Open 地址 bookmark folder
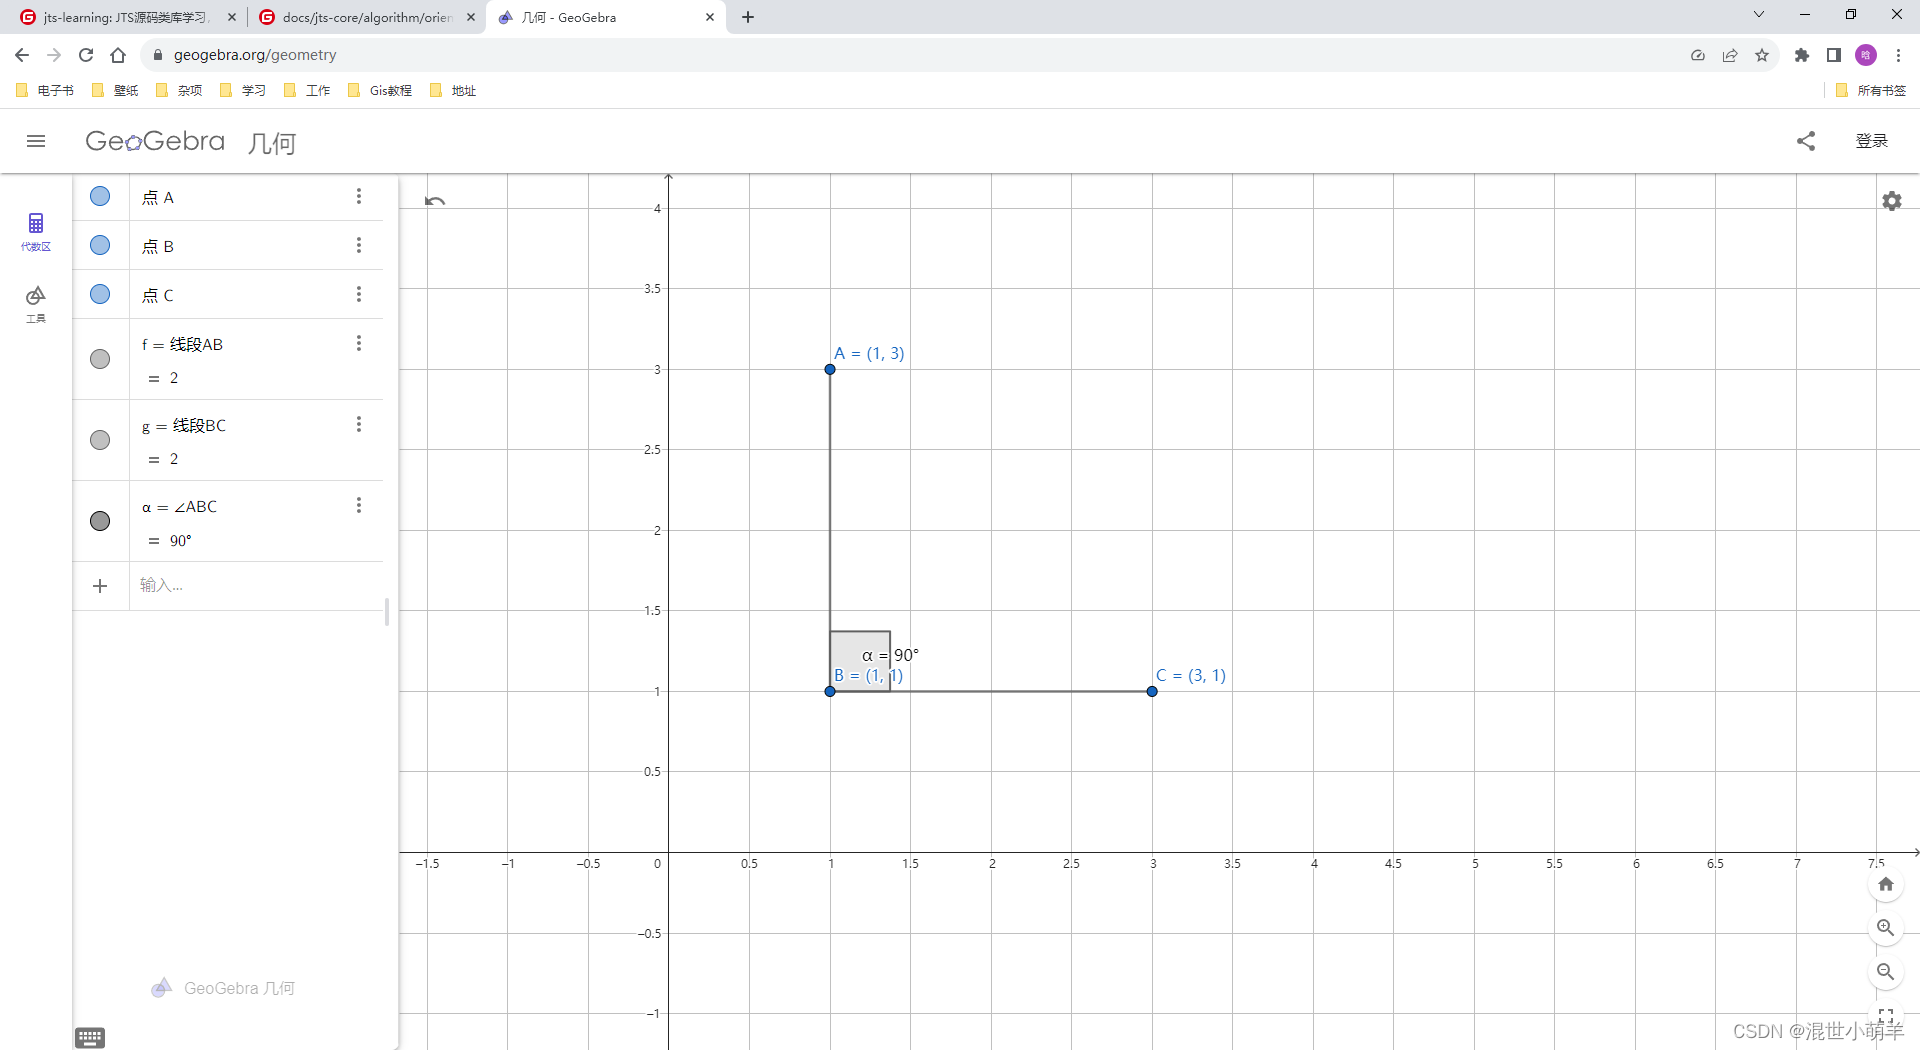Viewport: 1920px width, 1050px height. [x=453, y=90]
